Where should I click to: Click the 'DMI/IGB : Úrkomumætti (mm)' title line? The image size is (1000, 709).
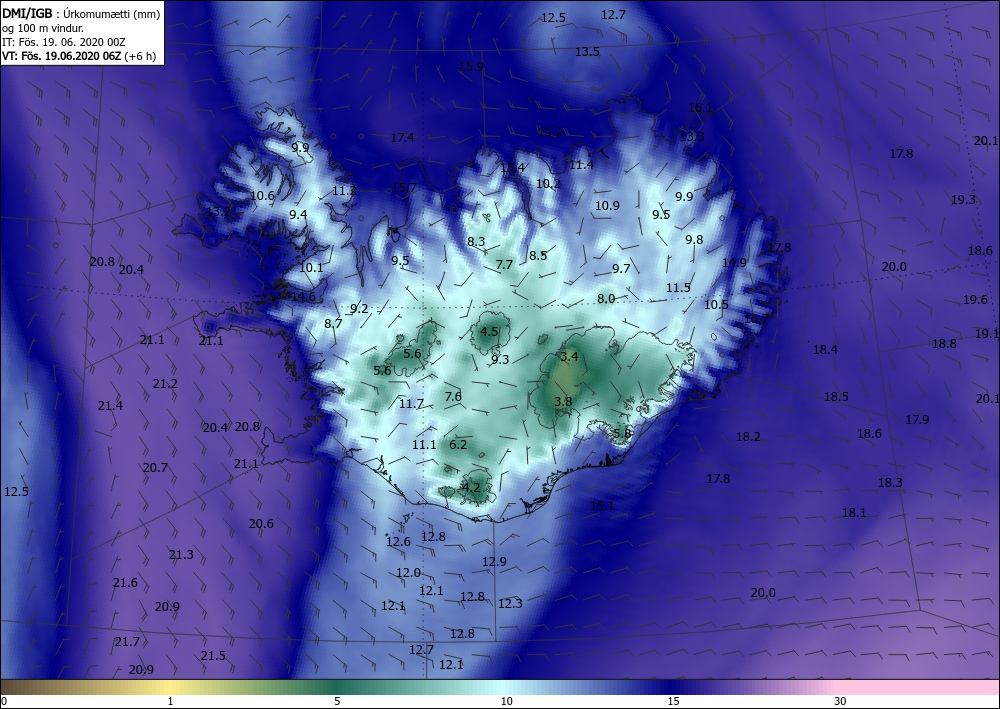[x=81, y=14]
